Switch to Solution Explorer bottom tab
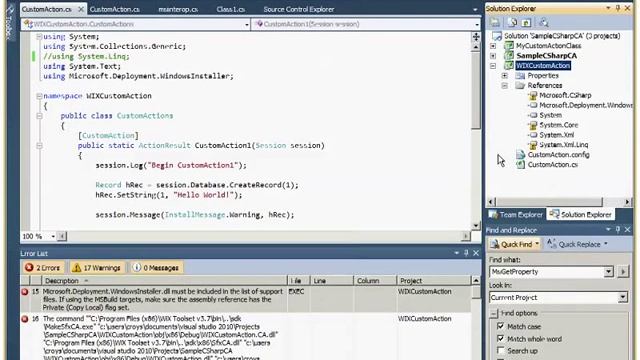640x360 pixels. 580,214
